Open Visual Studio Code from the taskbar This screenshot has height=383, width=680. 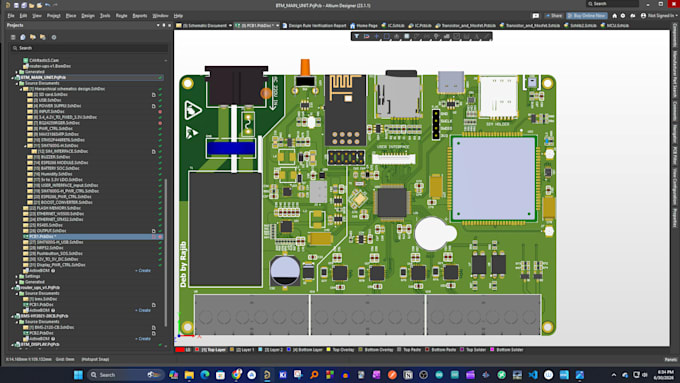click(533, 375)
